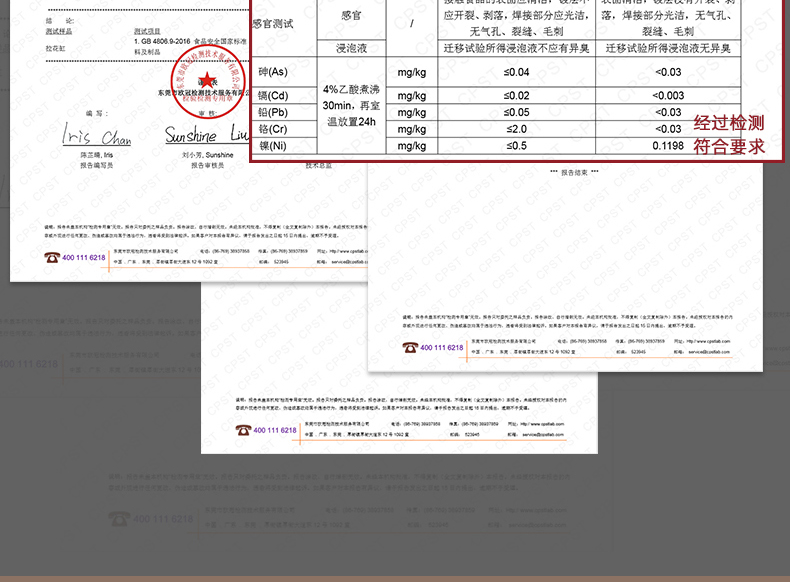Click the 浸泡液 table cell
Viewport: 790px width, 582px height.
[349, 47]
